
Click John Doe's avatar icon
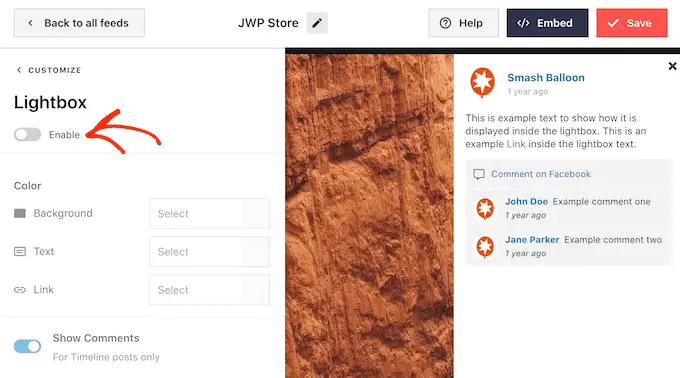coord(485,209)
